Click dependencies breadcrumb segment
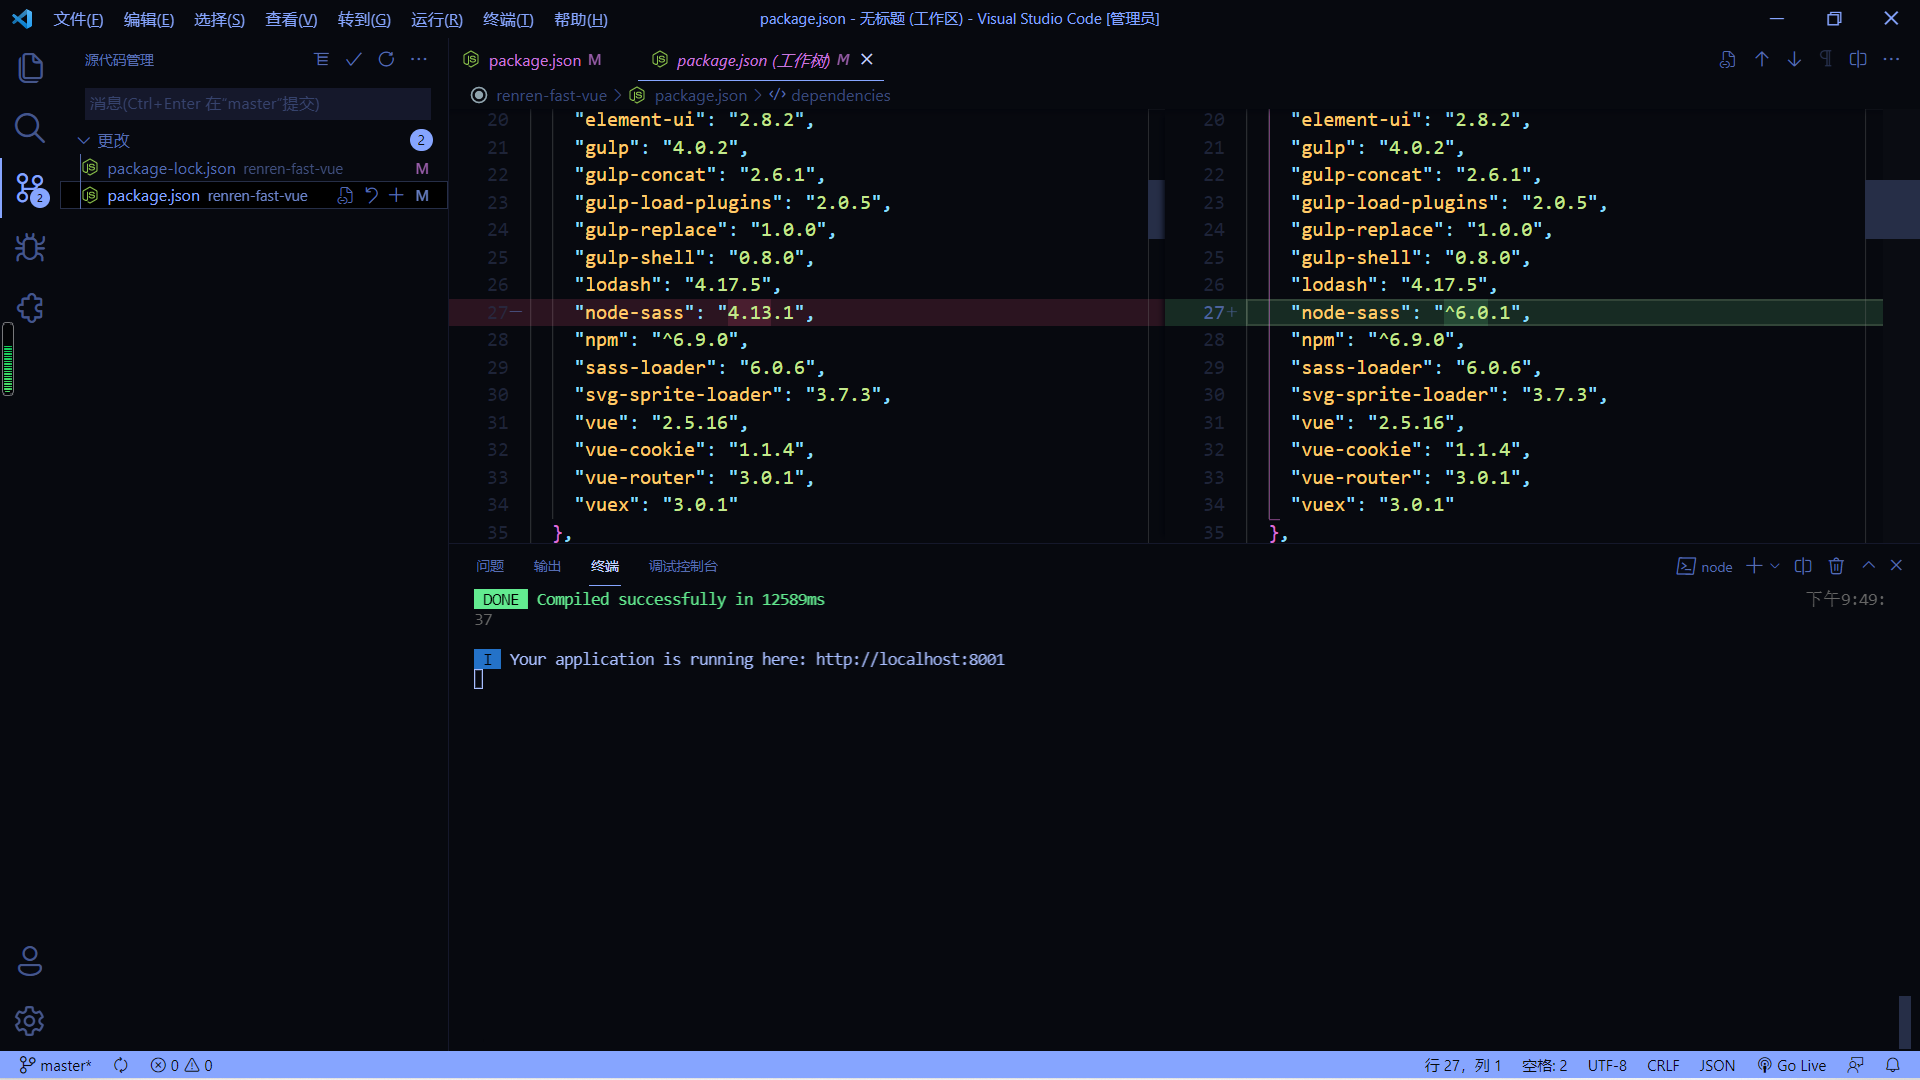The image size is (1920, 1080). pos(840,95)
